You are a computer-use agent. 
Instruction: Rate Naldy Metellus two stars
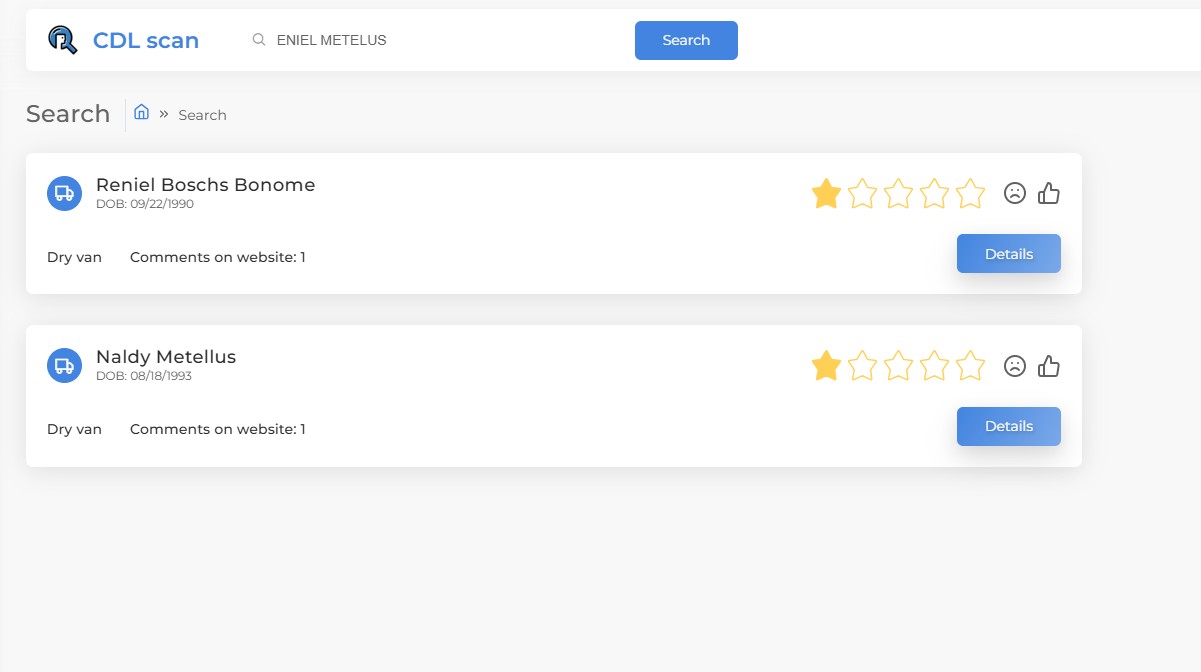pos(862,366)
